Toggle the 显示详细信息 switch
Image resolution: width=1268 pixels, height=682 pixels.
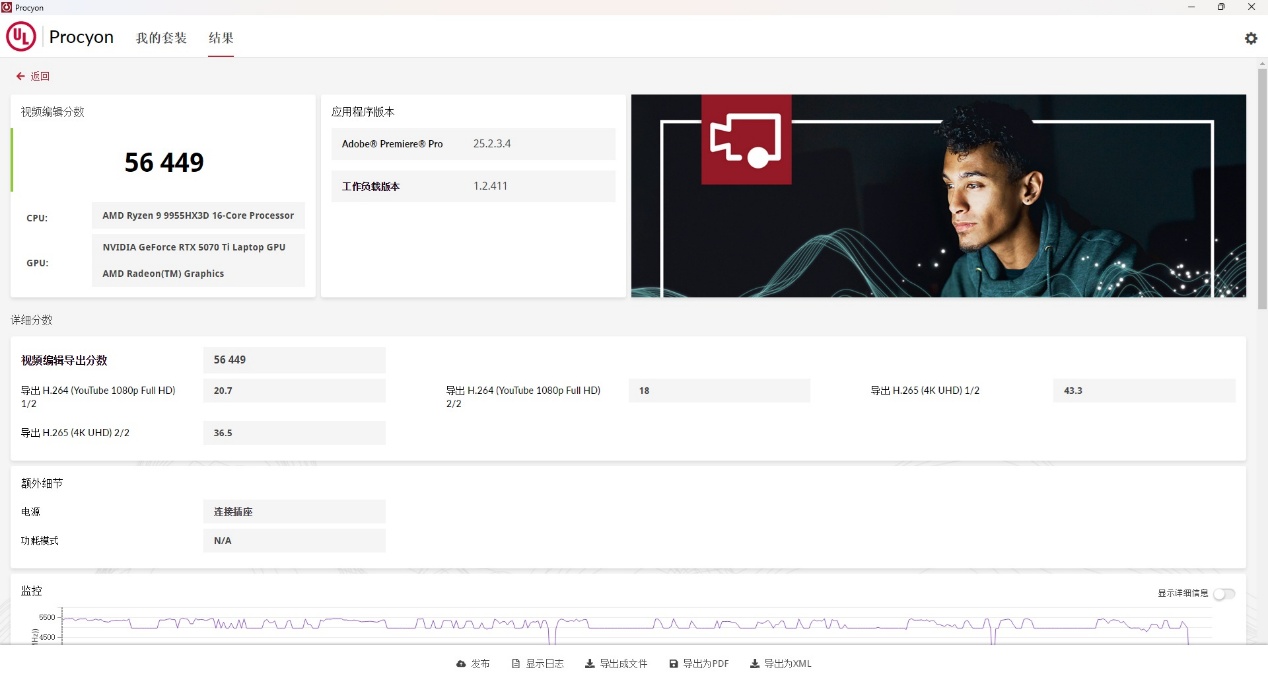pos(1224,593)
